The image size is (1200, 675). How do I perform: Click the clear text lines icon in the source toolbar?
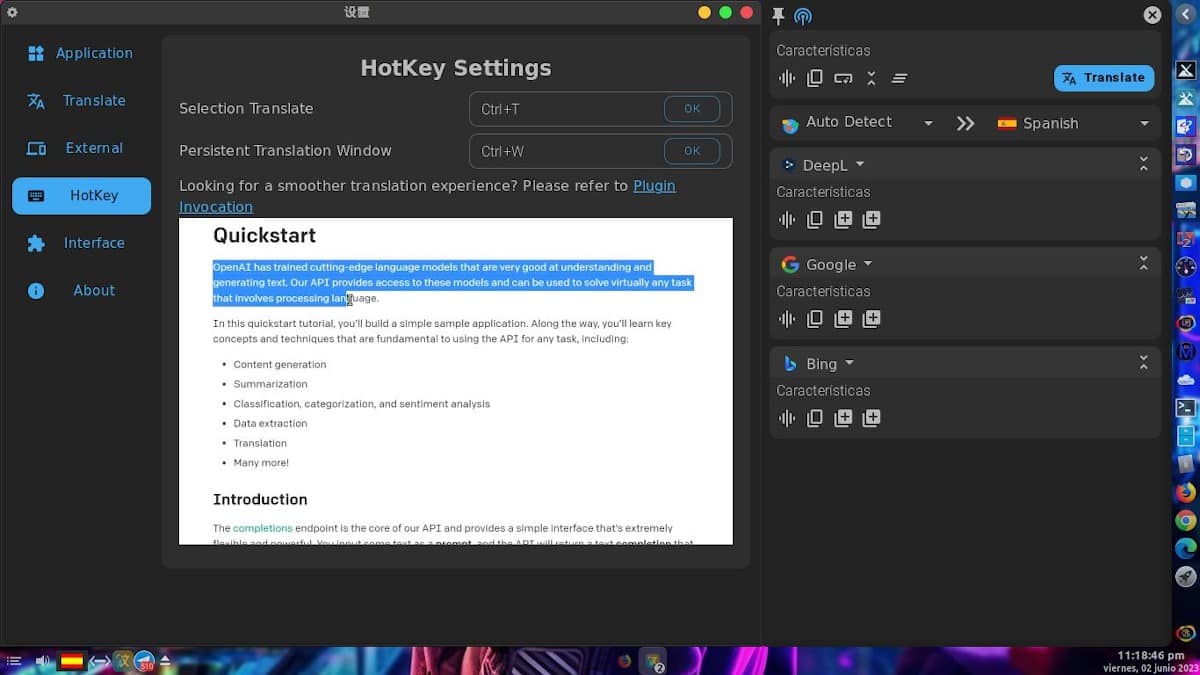[899, 78]
